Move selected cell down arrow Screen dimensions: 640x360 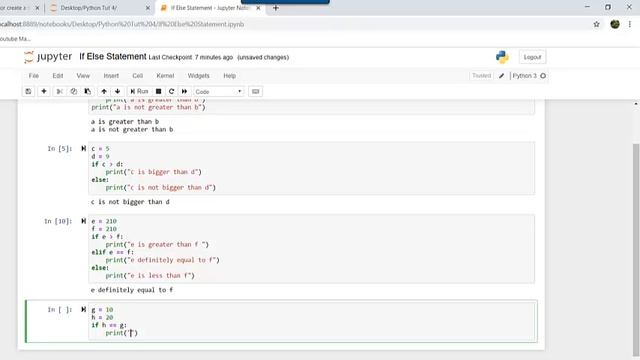[118, 91]
